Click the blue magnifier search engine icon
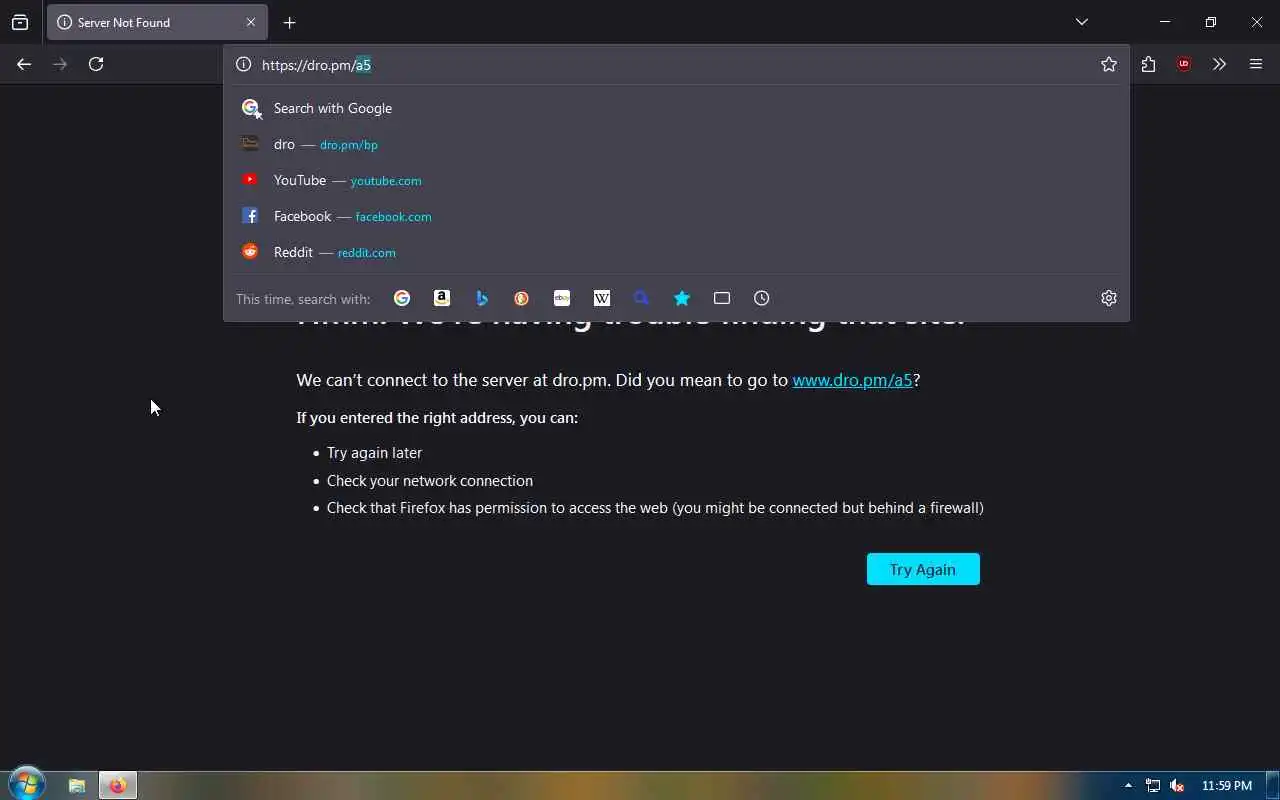The image size is (1280, 800). 642,298
